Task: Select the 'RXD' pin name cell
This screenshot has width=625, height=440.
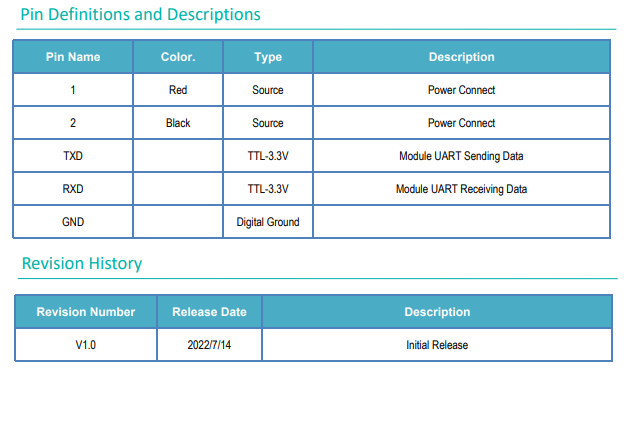Action: click(x=73, y=189)
